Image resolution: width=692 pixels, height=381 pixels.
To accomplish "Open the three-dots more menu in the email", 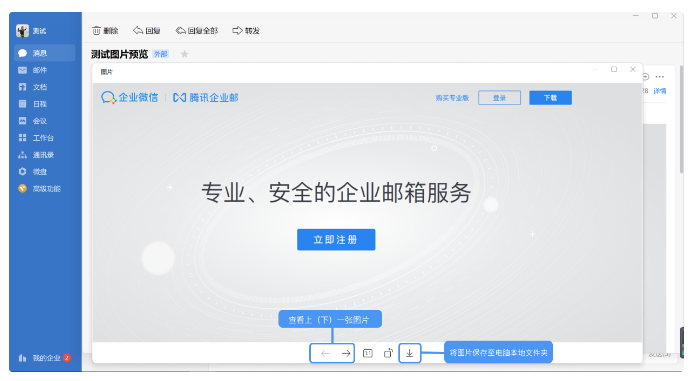I will [660, 77].
